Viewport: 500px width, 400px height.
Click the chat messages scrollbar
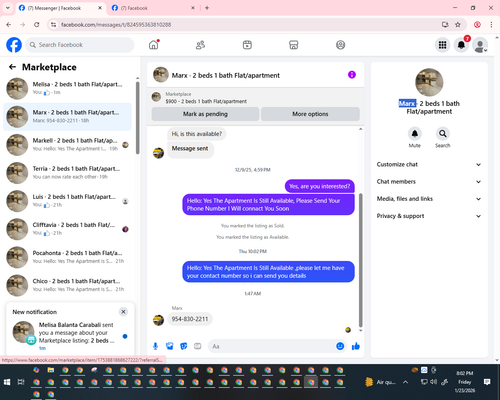(x=360, y=260)
